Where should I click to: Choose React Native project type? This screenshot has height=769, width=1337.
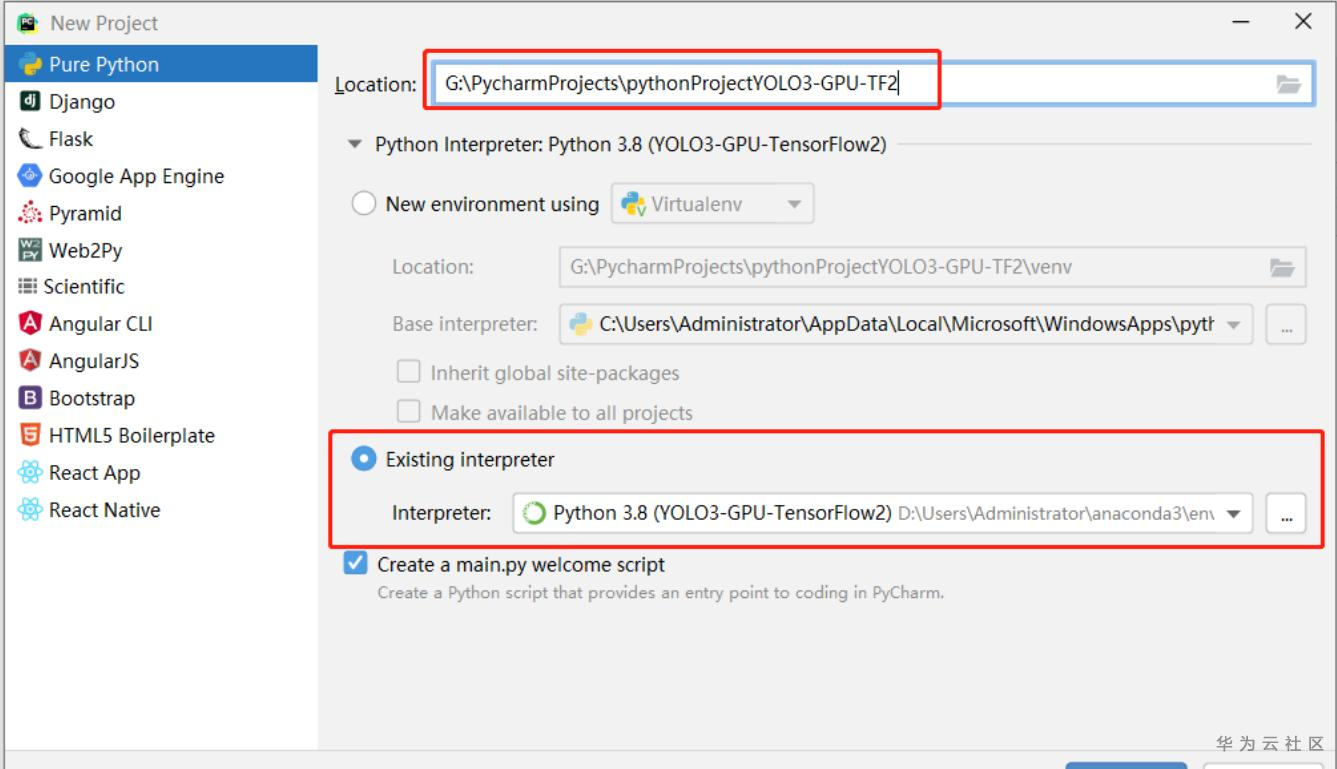pyautogui.click(x=105, y=510)
